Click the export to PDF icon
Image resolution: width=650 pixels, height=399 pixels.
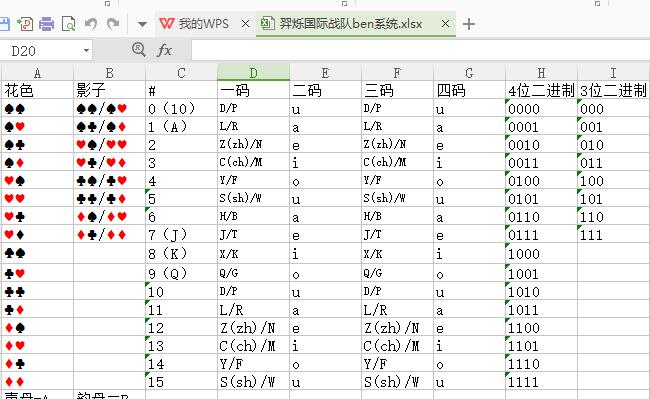click(25, 24)
